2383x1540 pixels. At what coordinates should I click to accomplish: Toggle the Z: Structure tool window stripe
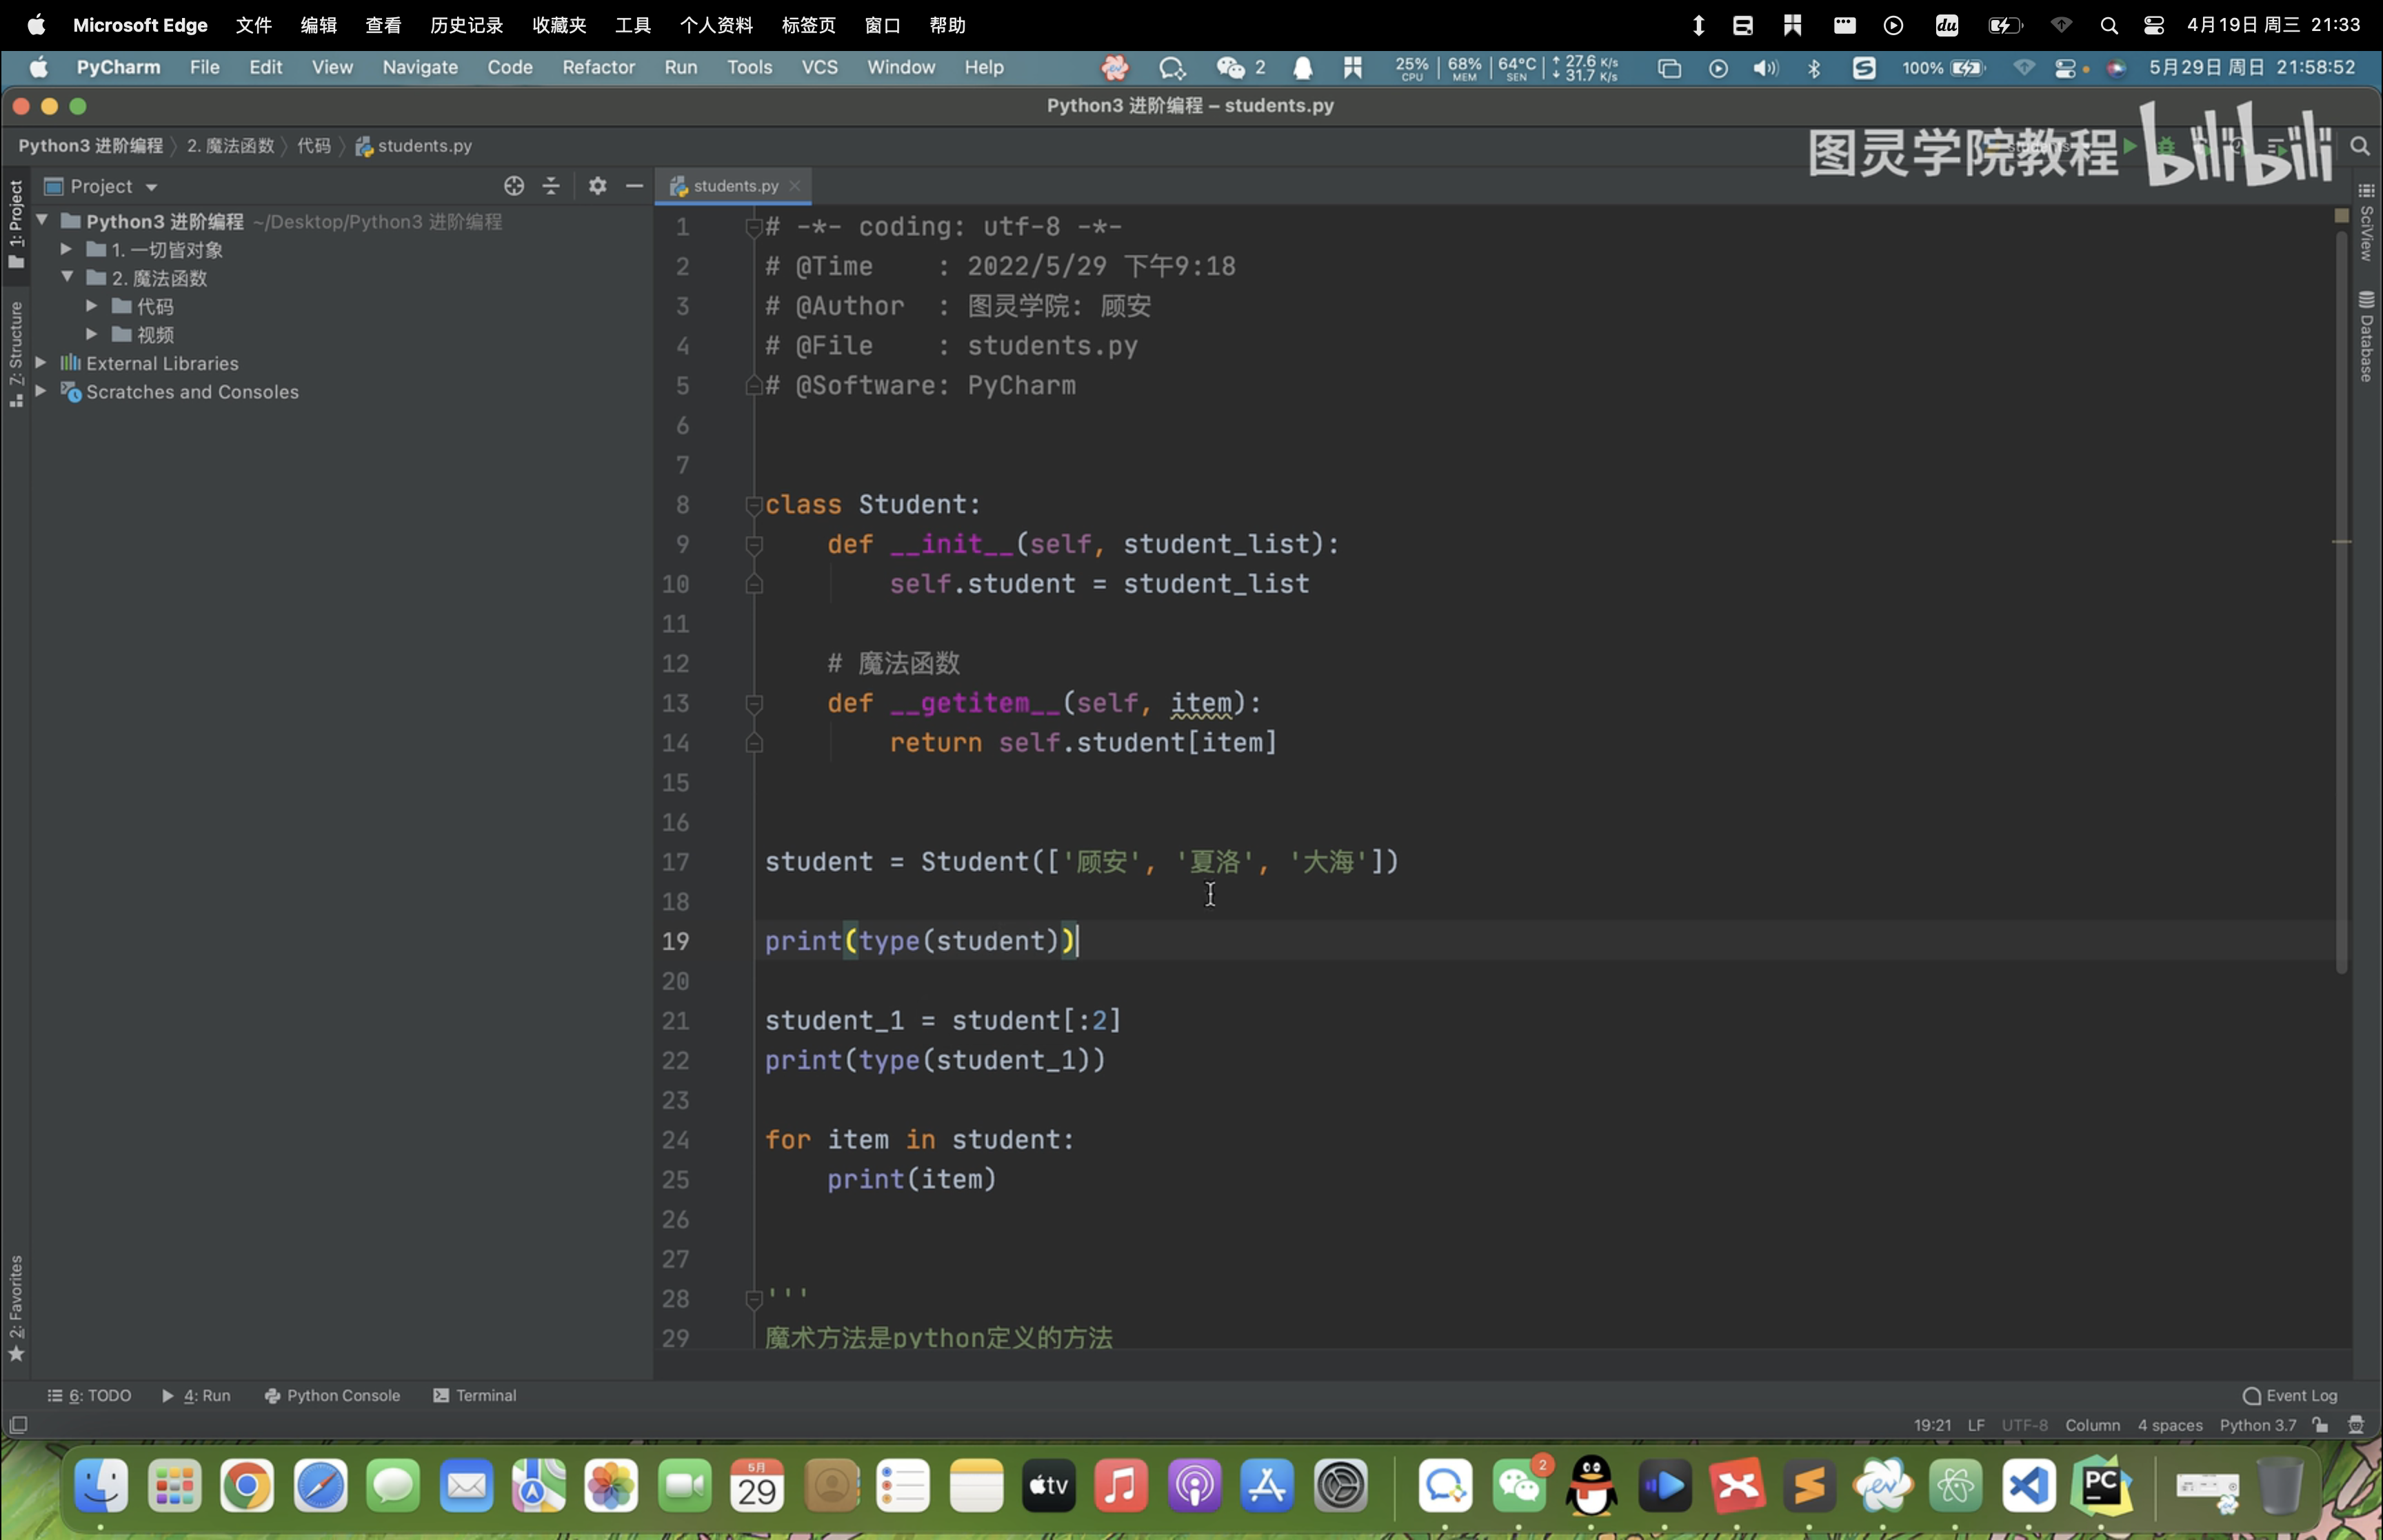[x=16, y=354]
